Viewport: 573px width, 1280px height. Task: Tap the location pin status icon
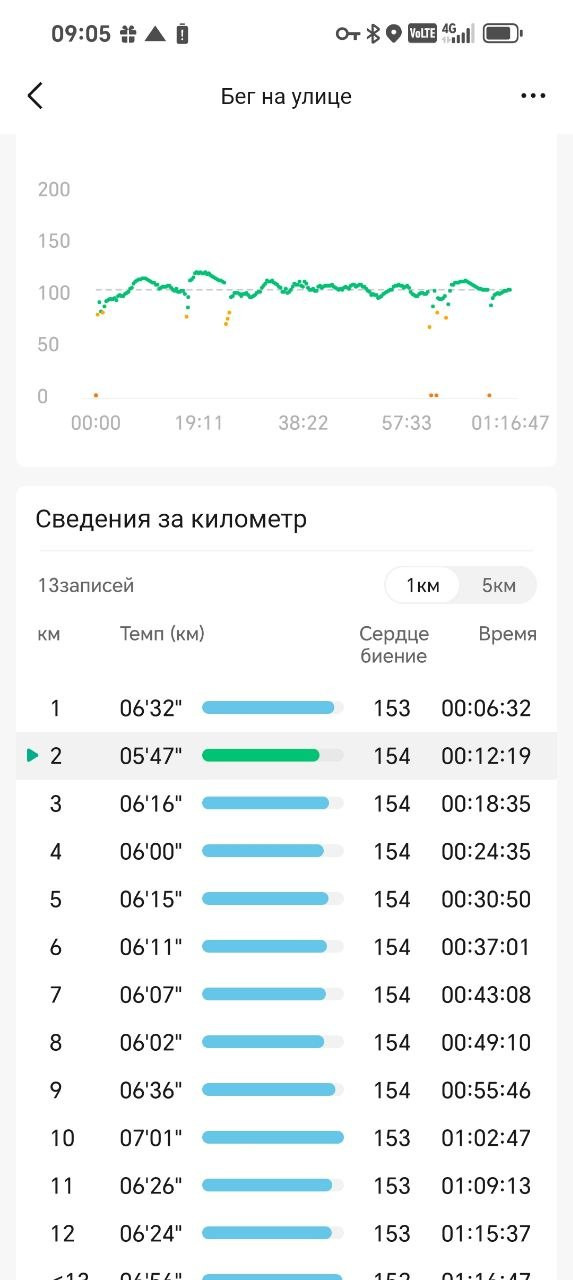(394, 34)
